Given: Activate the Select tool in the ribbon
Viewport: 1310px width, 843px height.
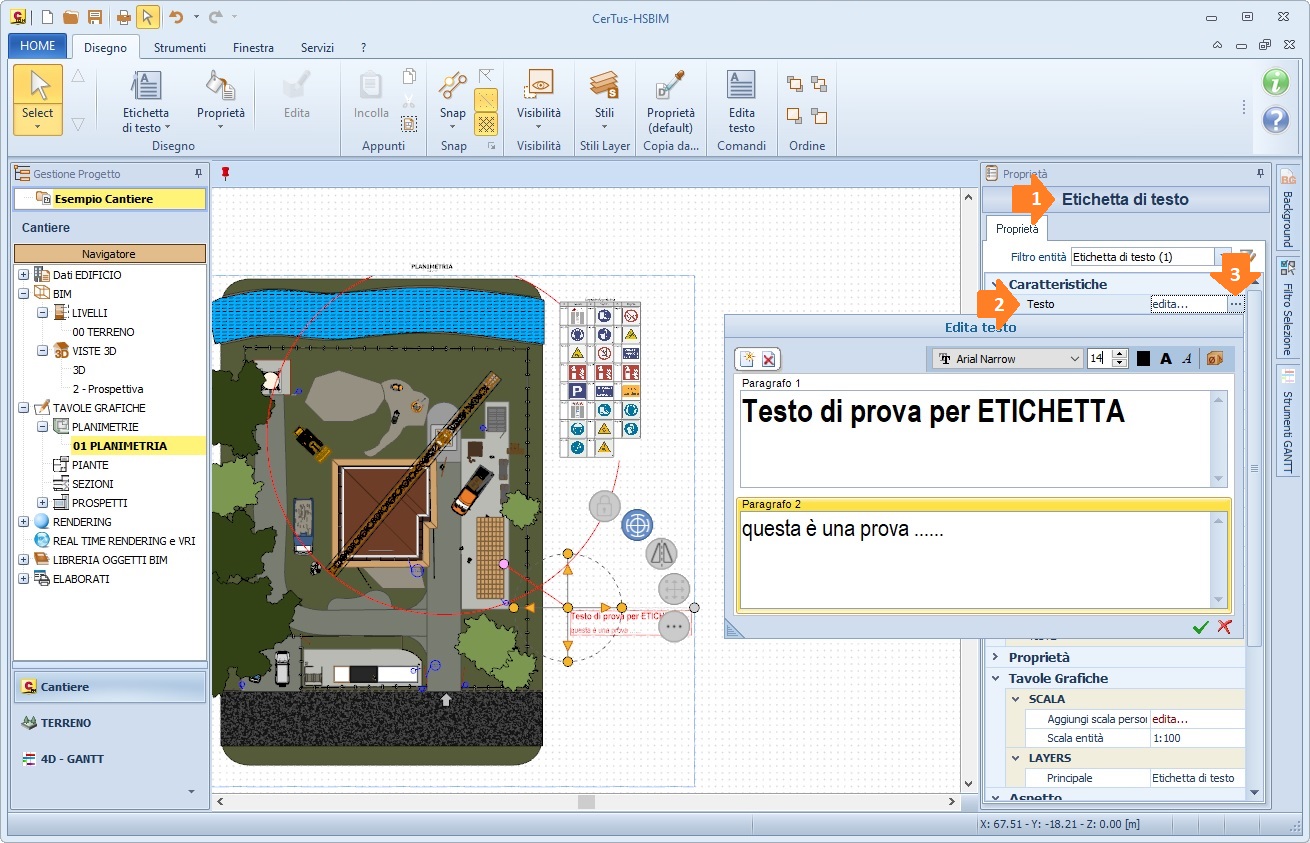Looking at the screenshot, I should [38, 99].
